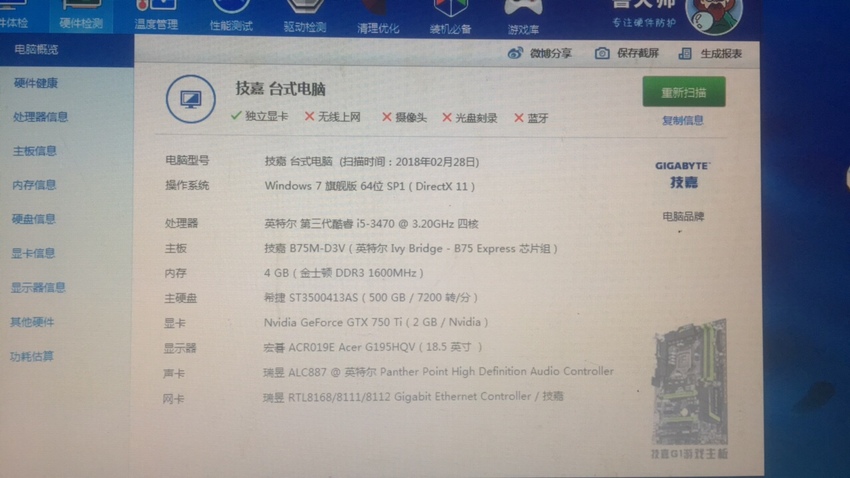Select 显卡信息 in the sidebar
850x478 pixels.
pos(33,253)
